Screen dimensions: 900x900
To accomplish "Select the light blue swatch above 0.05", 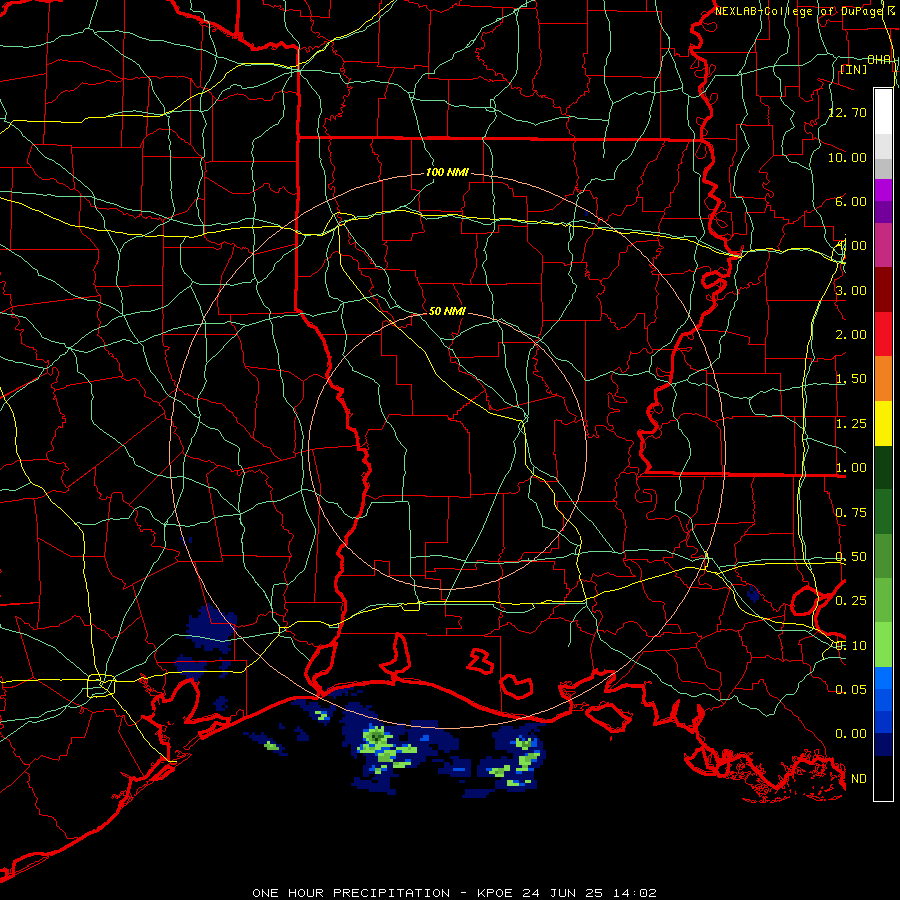I will [x=883, y=678].
